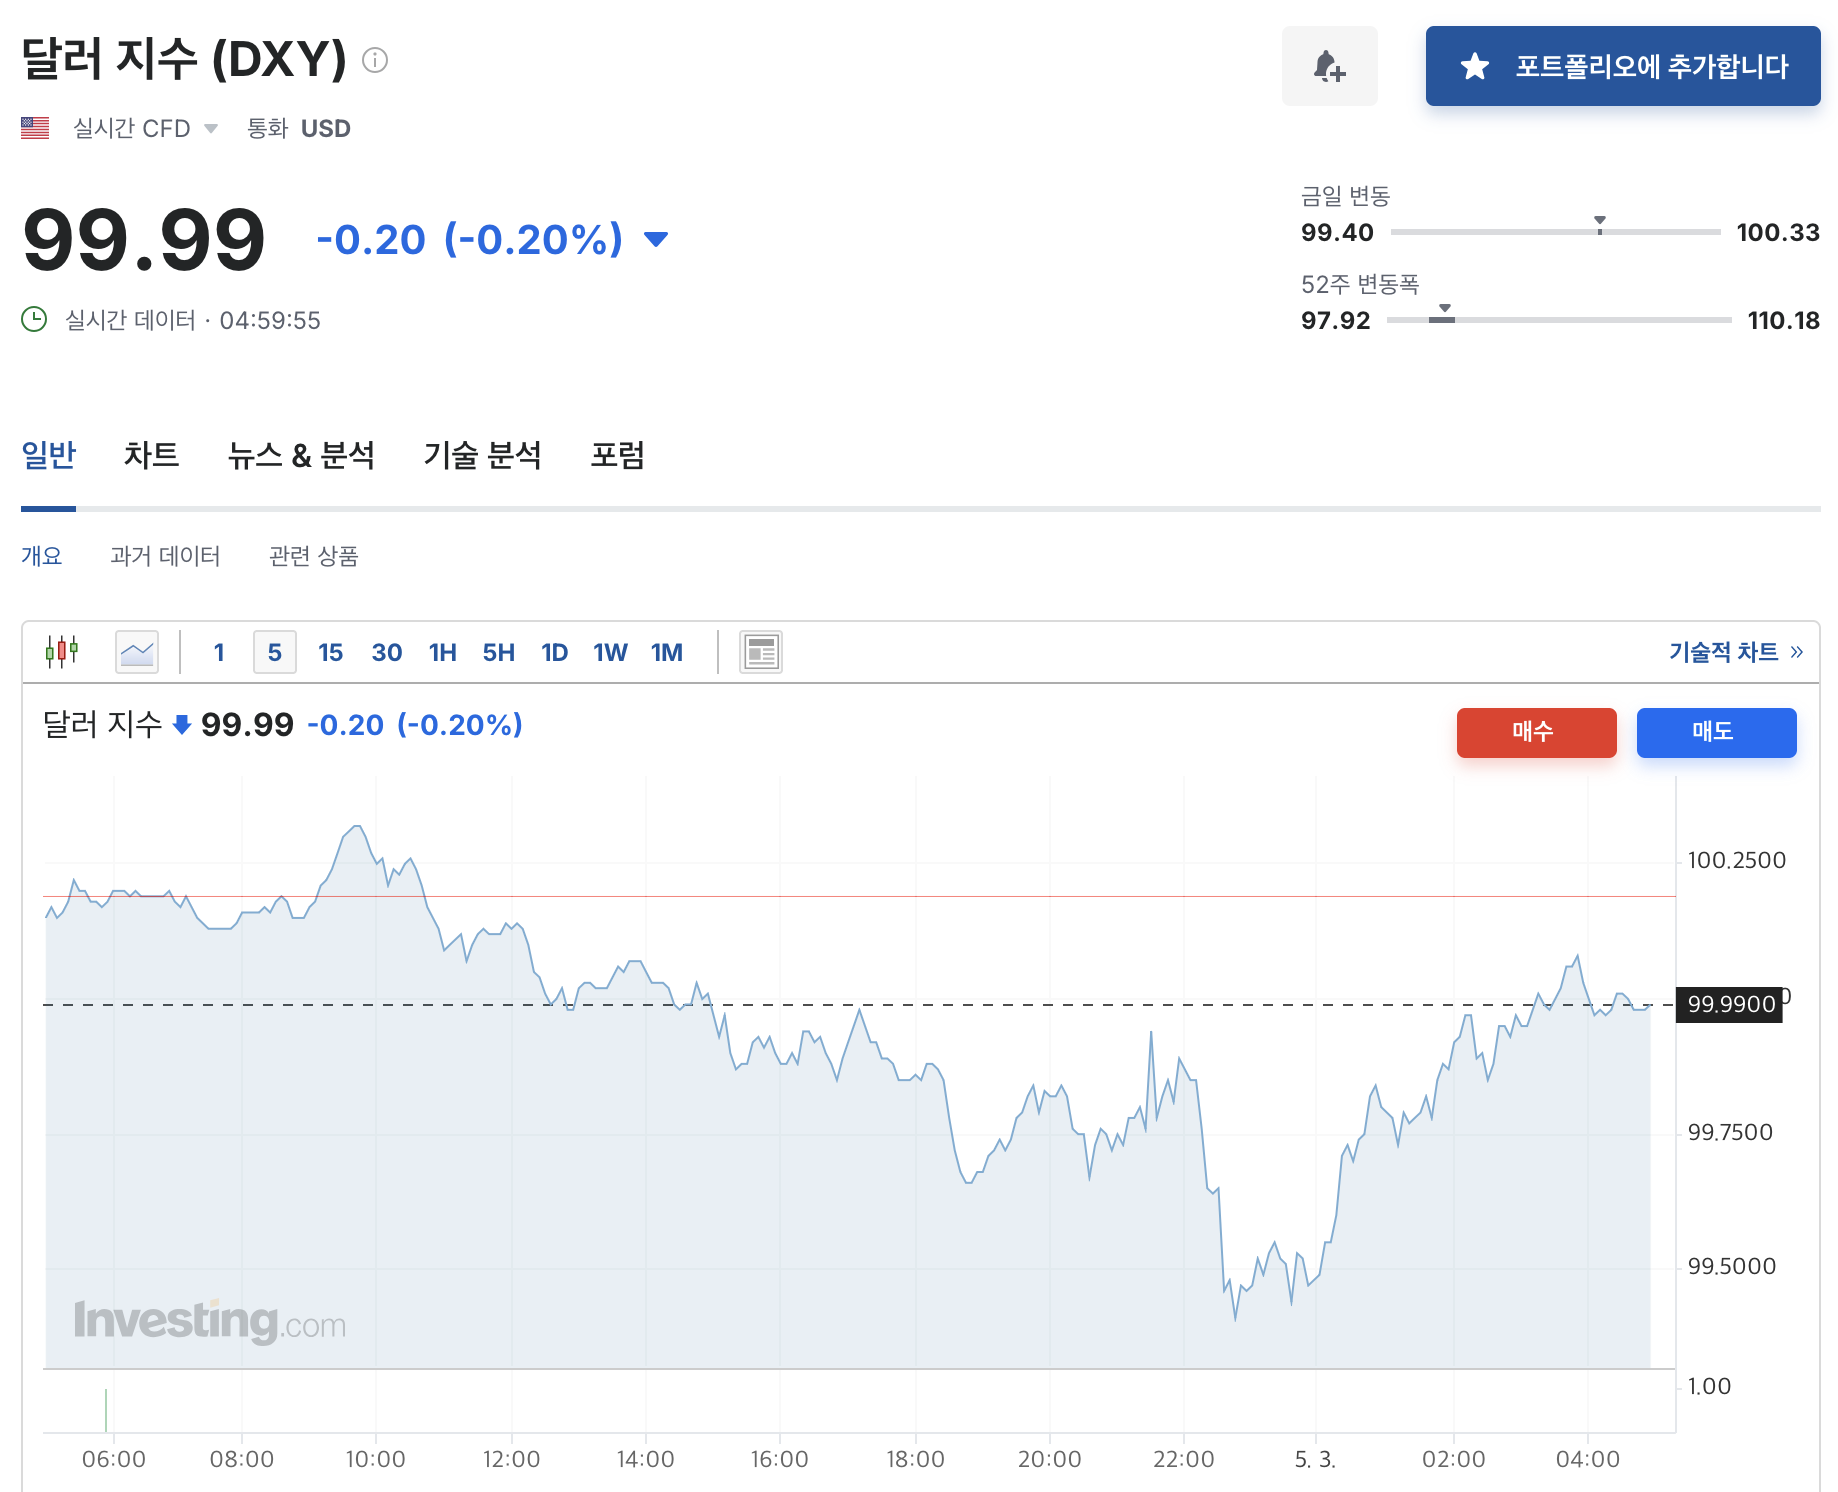The width and height of the screenshot is (1838, 1492).
Task: Select the area chart type icon
Action: (x=137, y=652)
